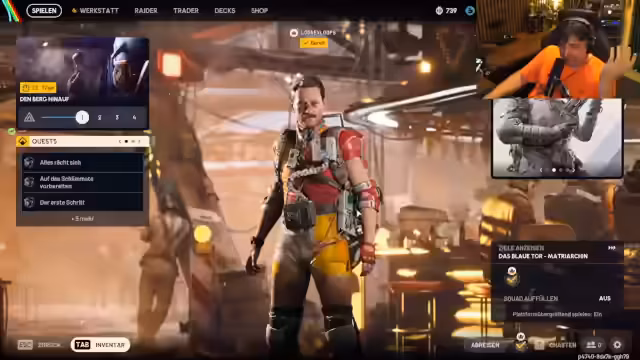
Task: Toggle Plattformübergreifend spielen setting
Action: pyautogui.click(x=557, y=314)
